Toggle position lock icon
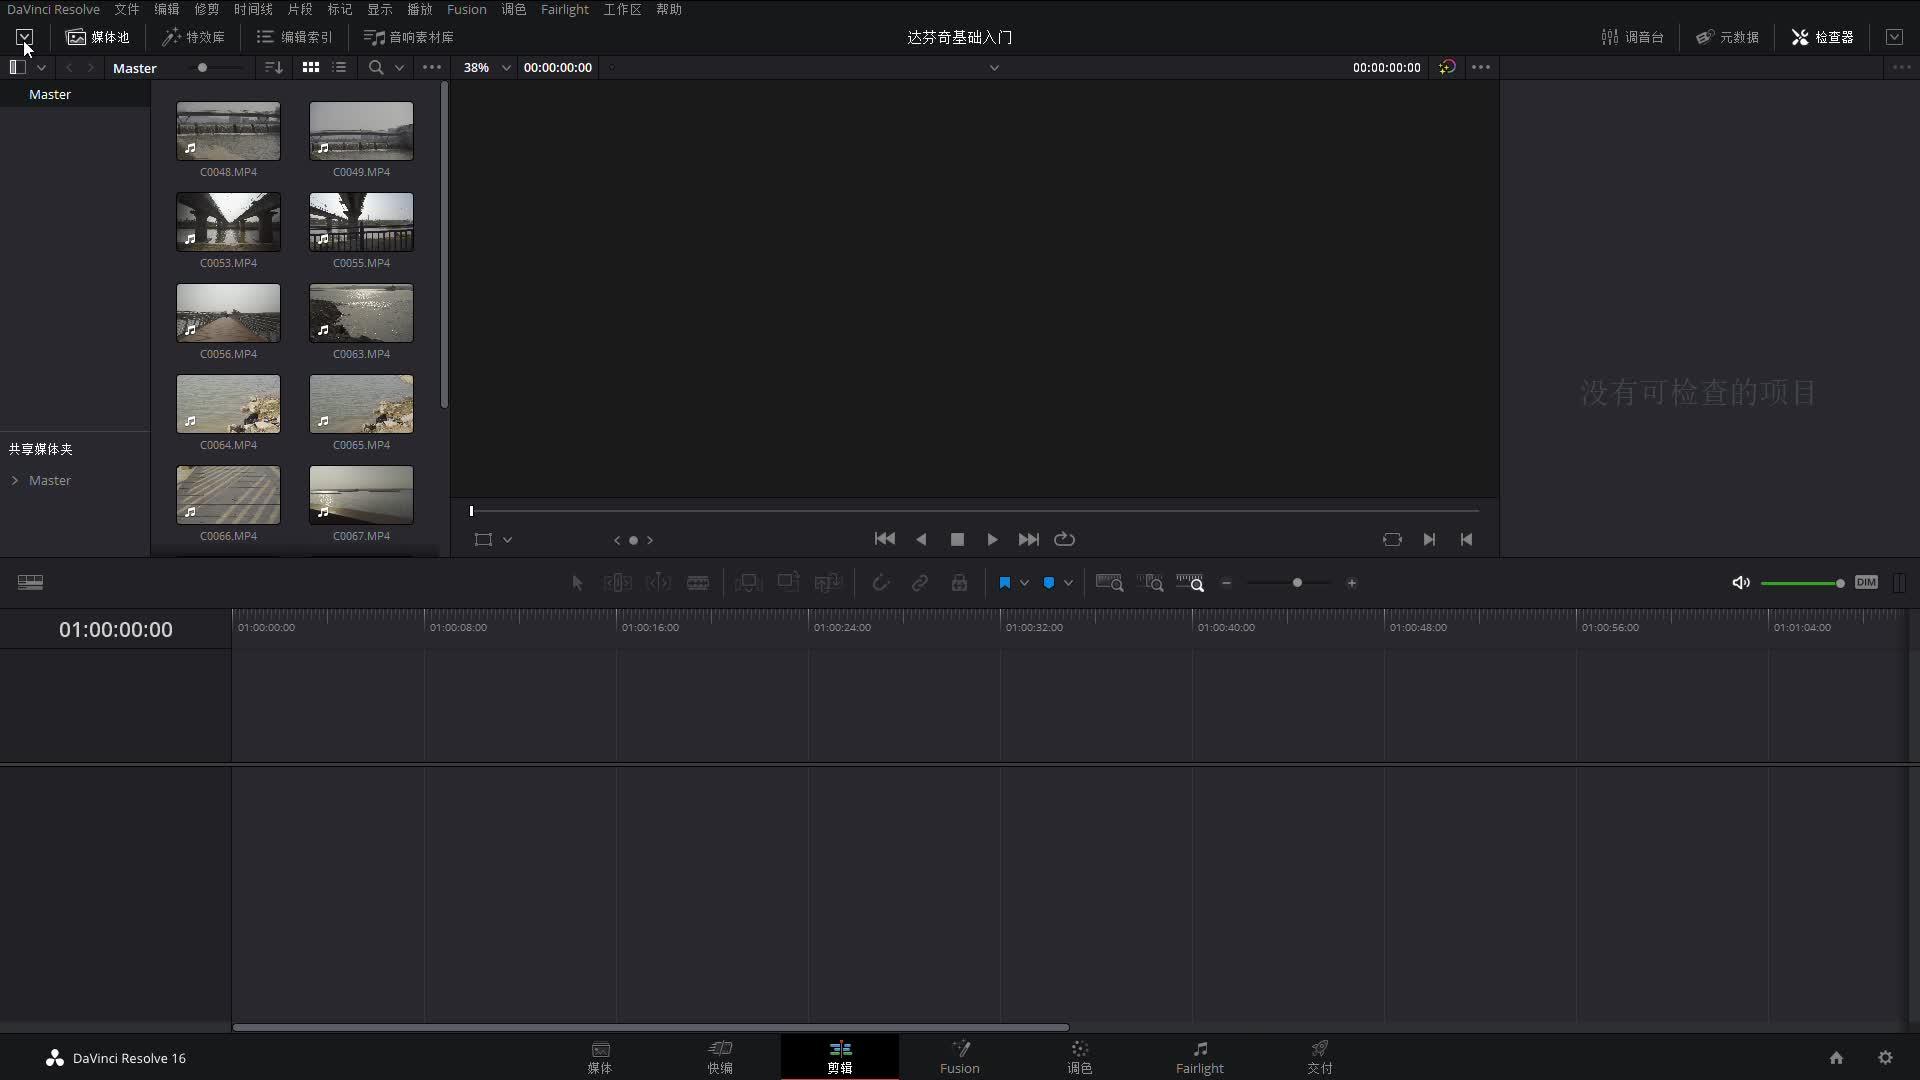1920x1080 pixels. [959, 583]
